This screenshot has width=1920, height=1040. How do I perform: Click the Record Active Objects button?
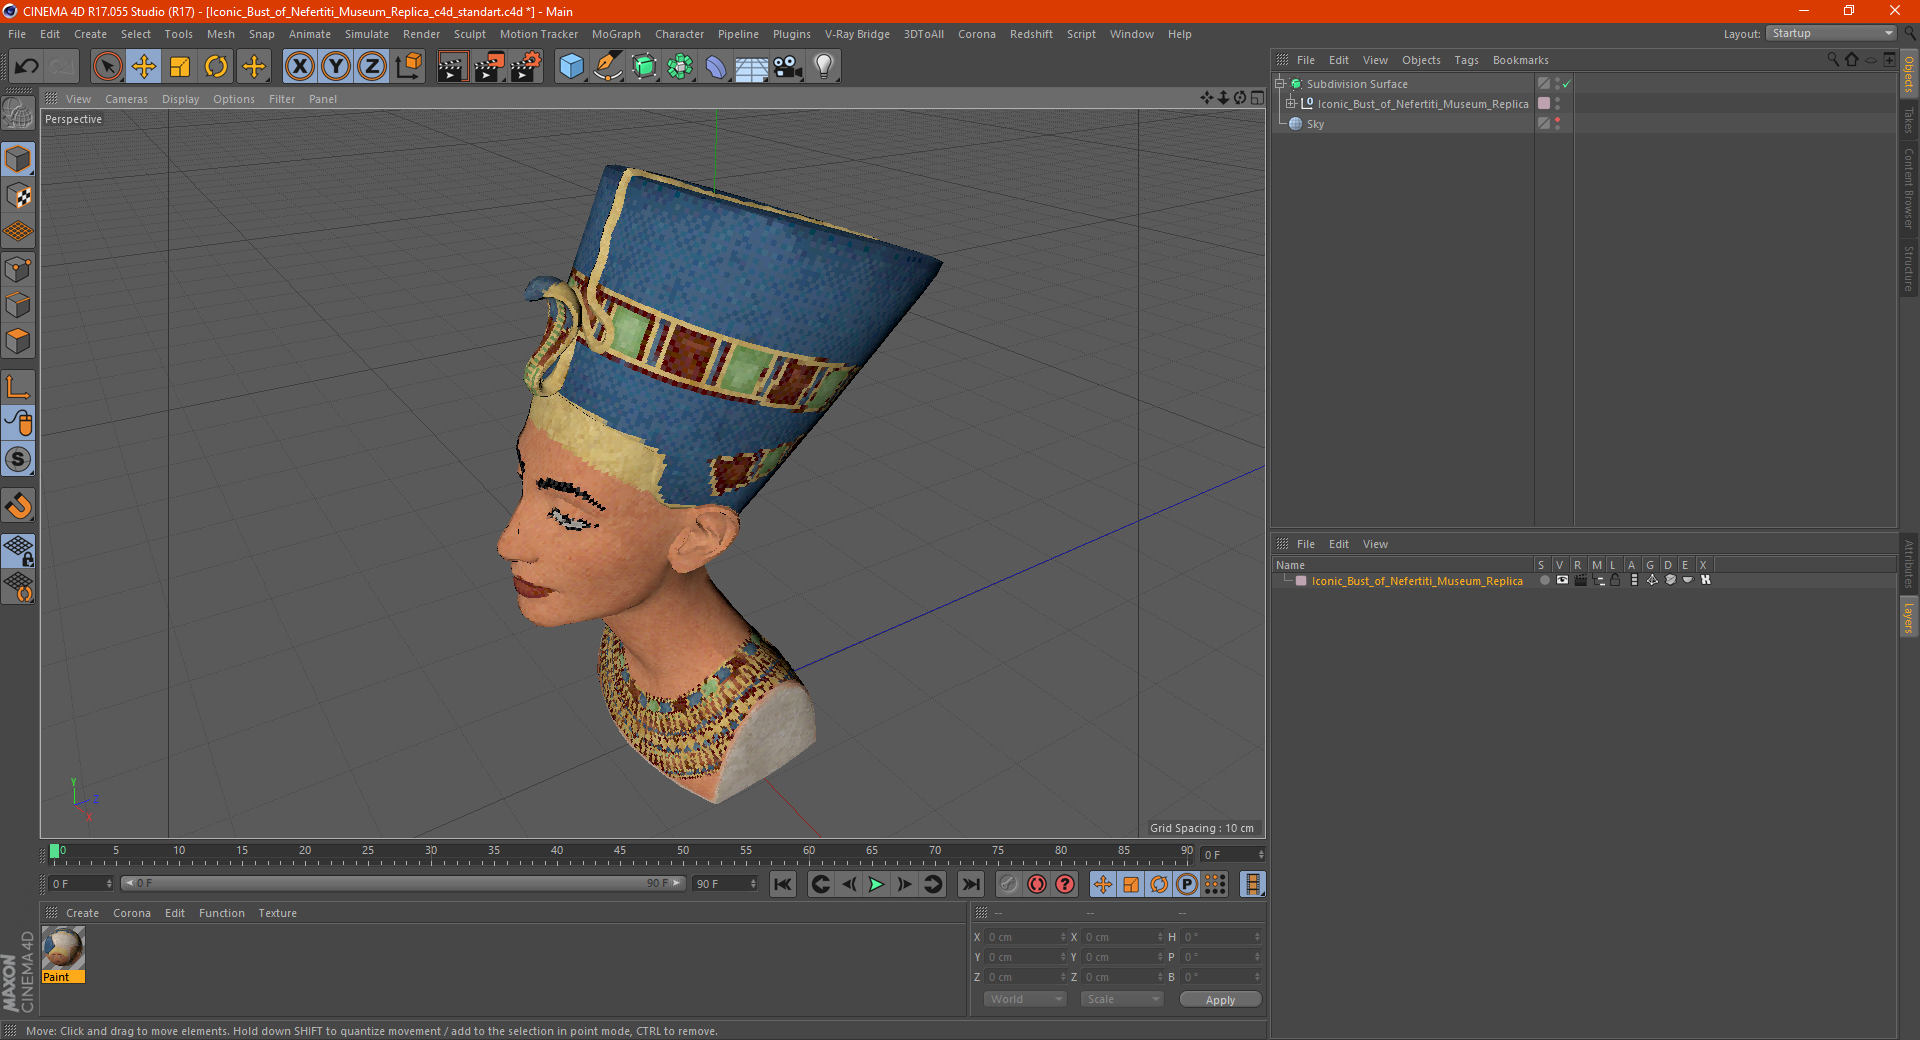1008,884
